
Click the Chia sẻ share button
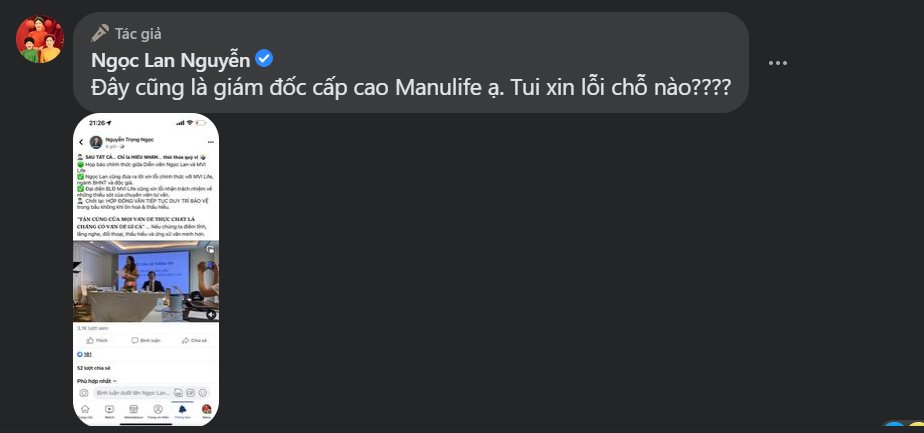[194, 341]
